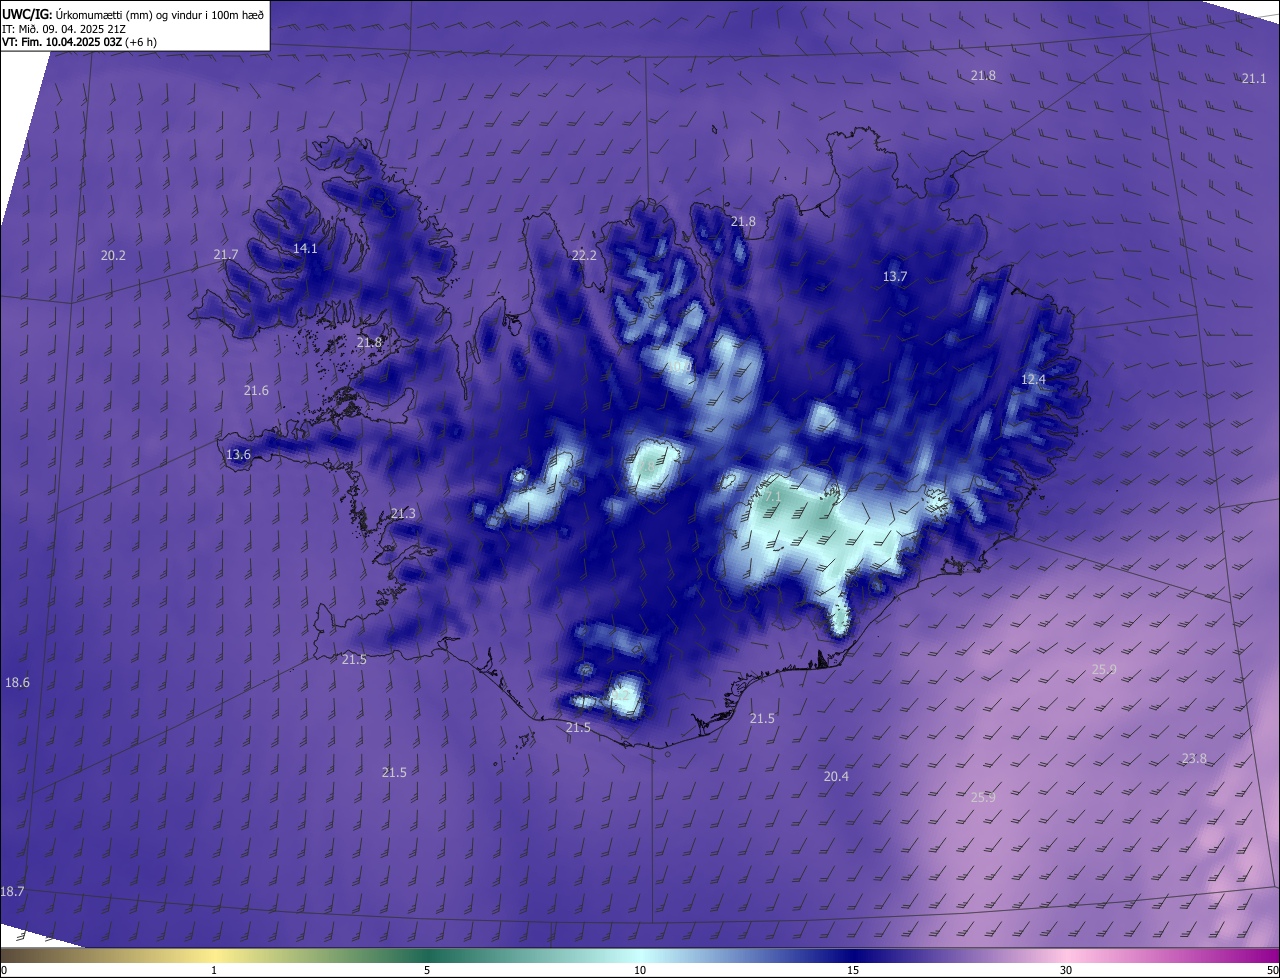The image size is (1280, 978).
Task: Click the map value 18.7
Action: (12, 891)
